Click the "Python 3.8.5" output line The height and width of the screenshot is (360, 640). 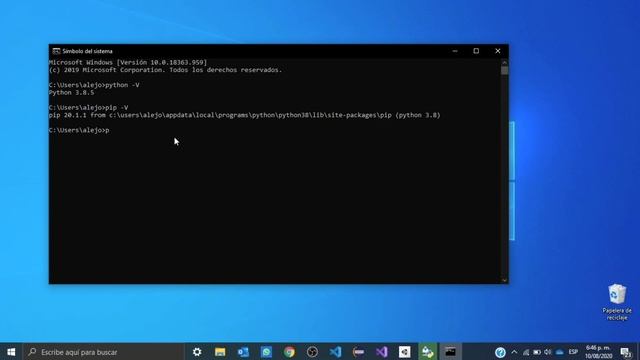[x=71, y=93]
